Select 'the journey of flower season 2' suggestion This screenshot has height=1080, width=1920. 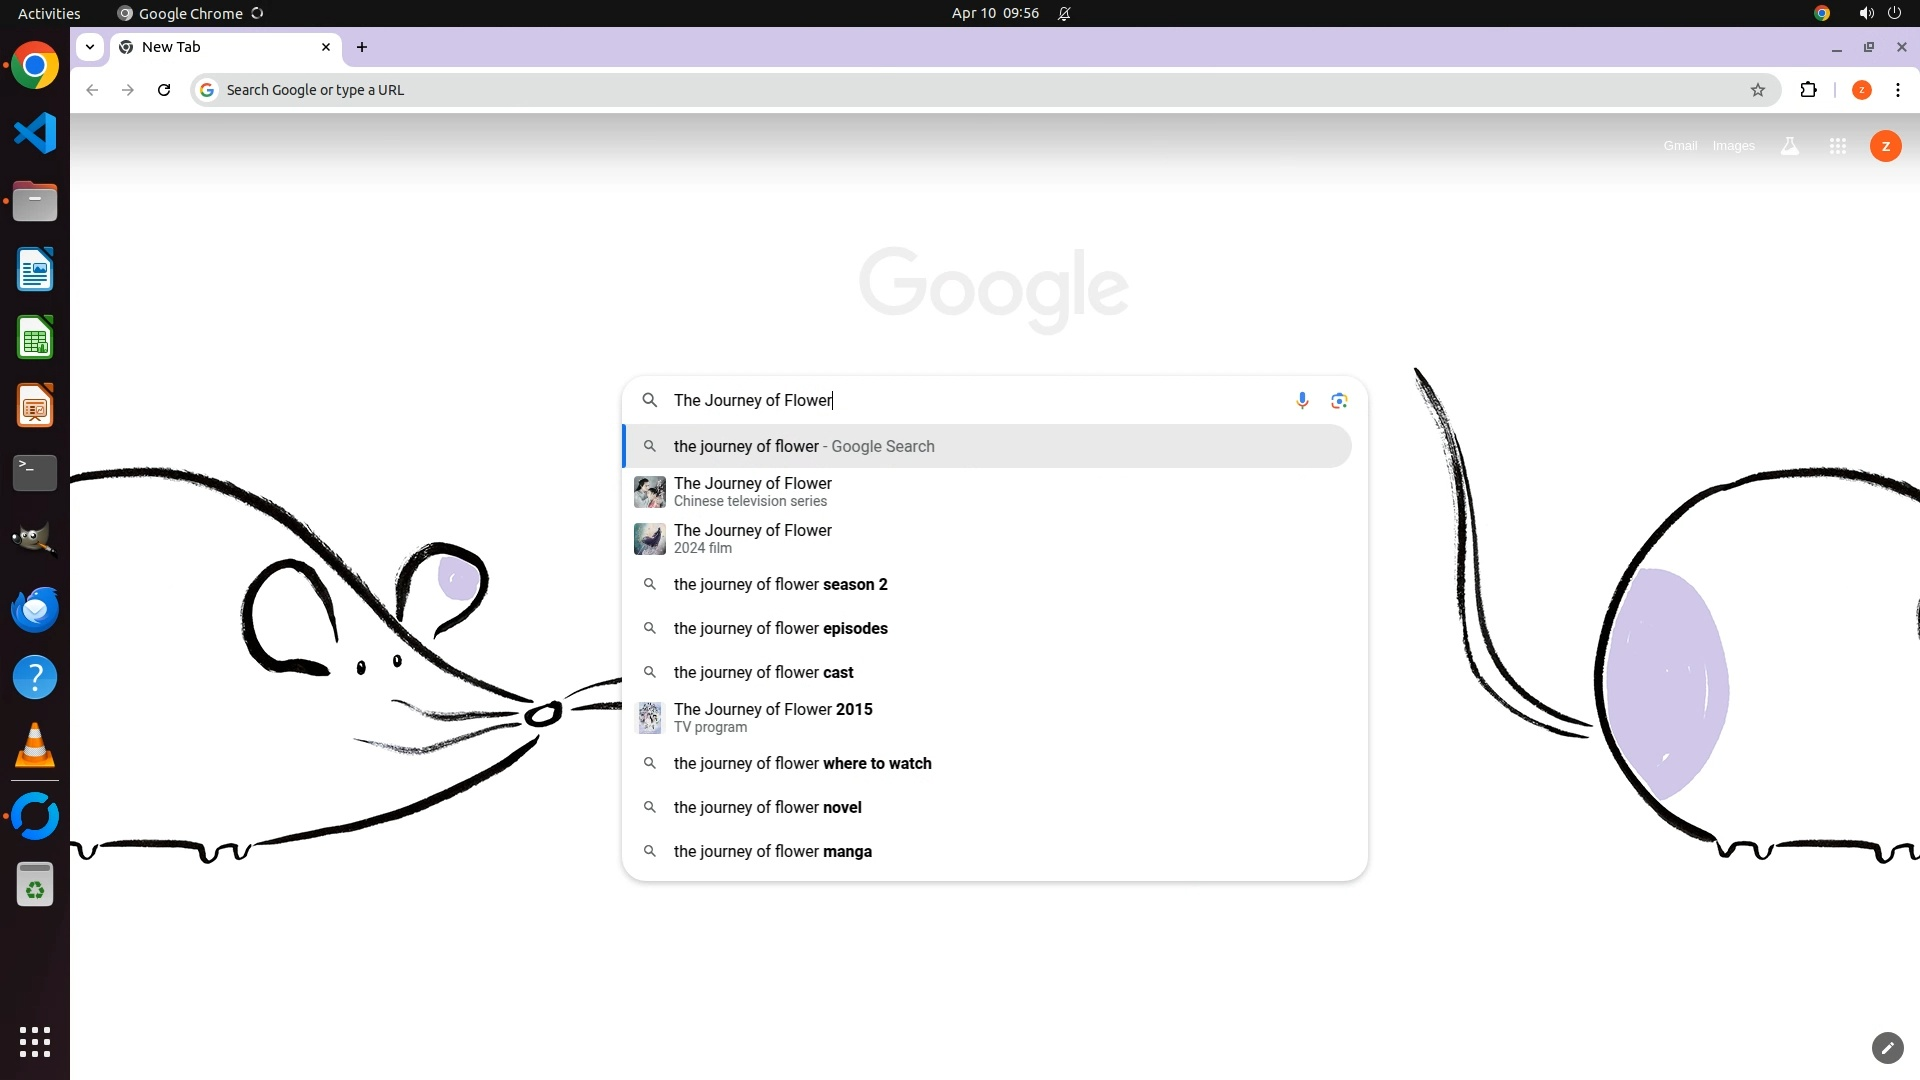[780, 584]
